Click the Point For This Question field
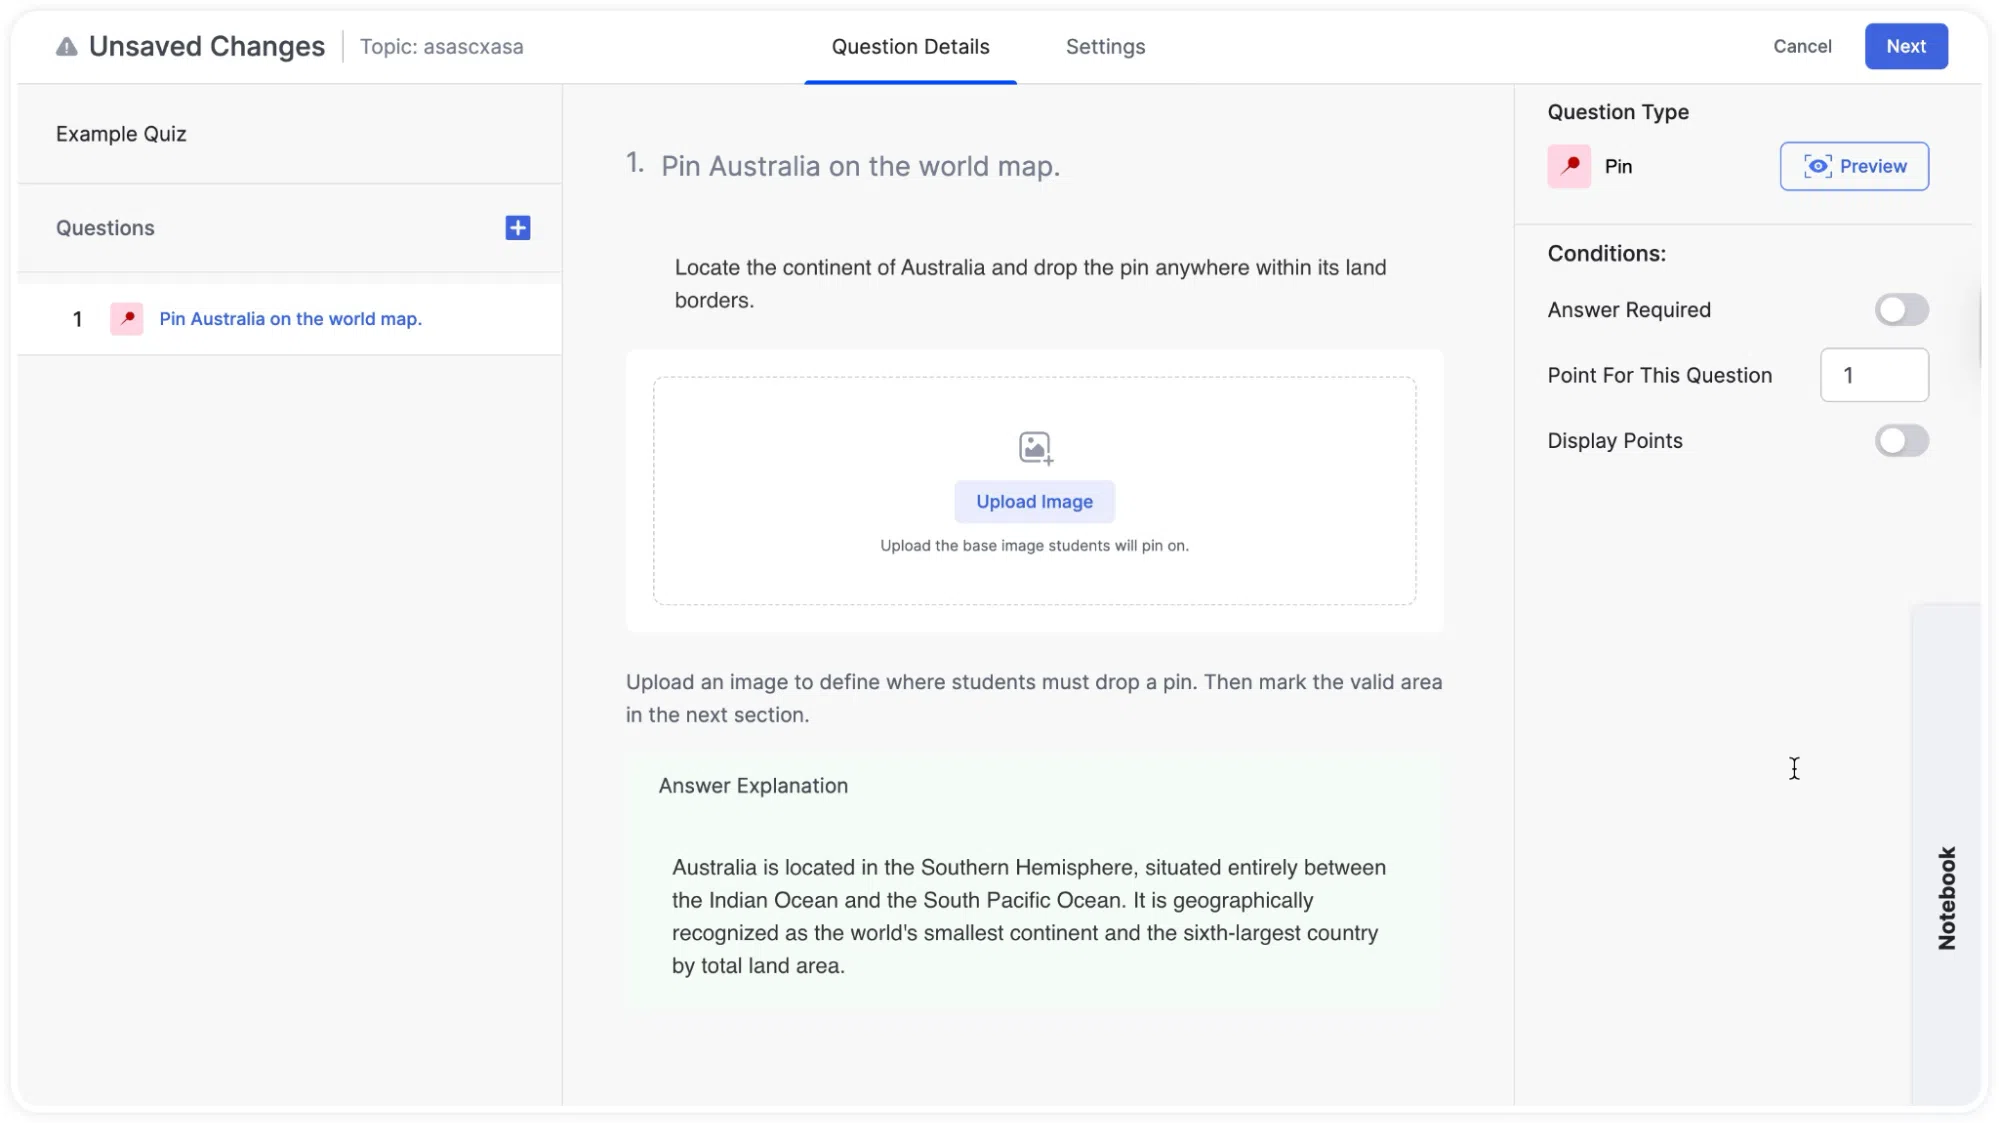Image resolution: width=1999 pixels, height=1124 pixels. click(1874, 375)
